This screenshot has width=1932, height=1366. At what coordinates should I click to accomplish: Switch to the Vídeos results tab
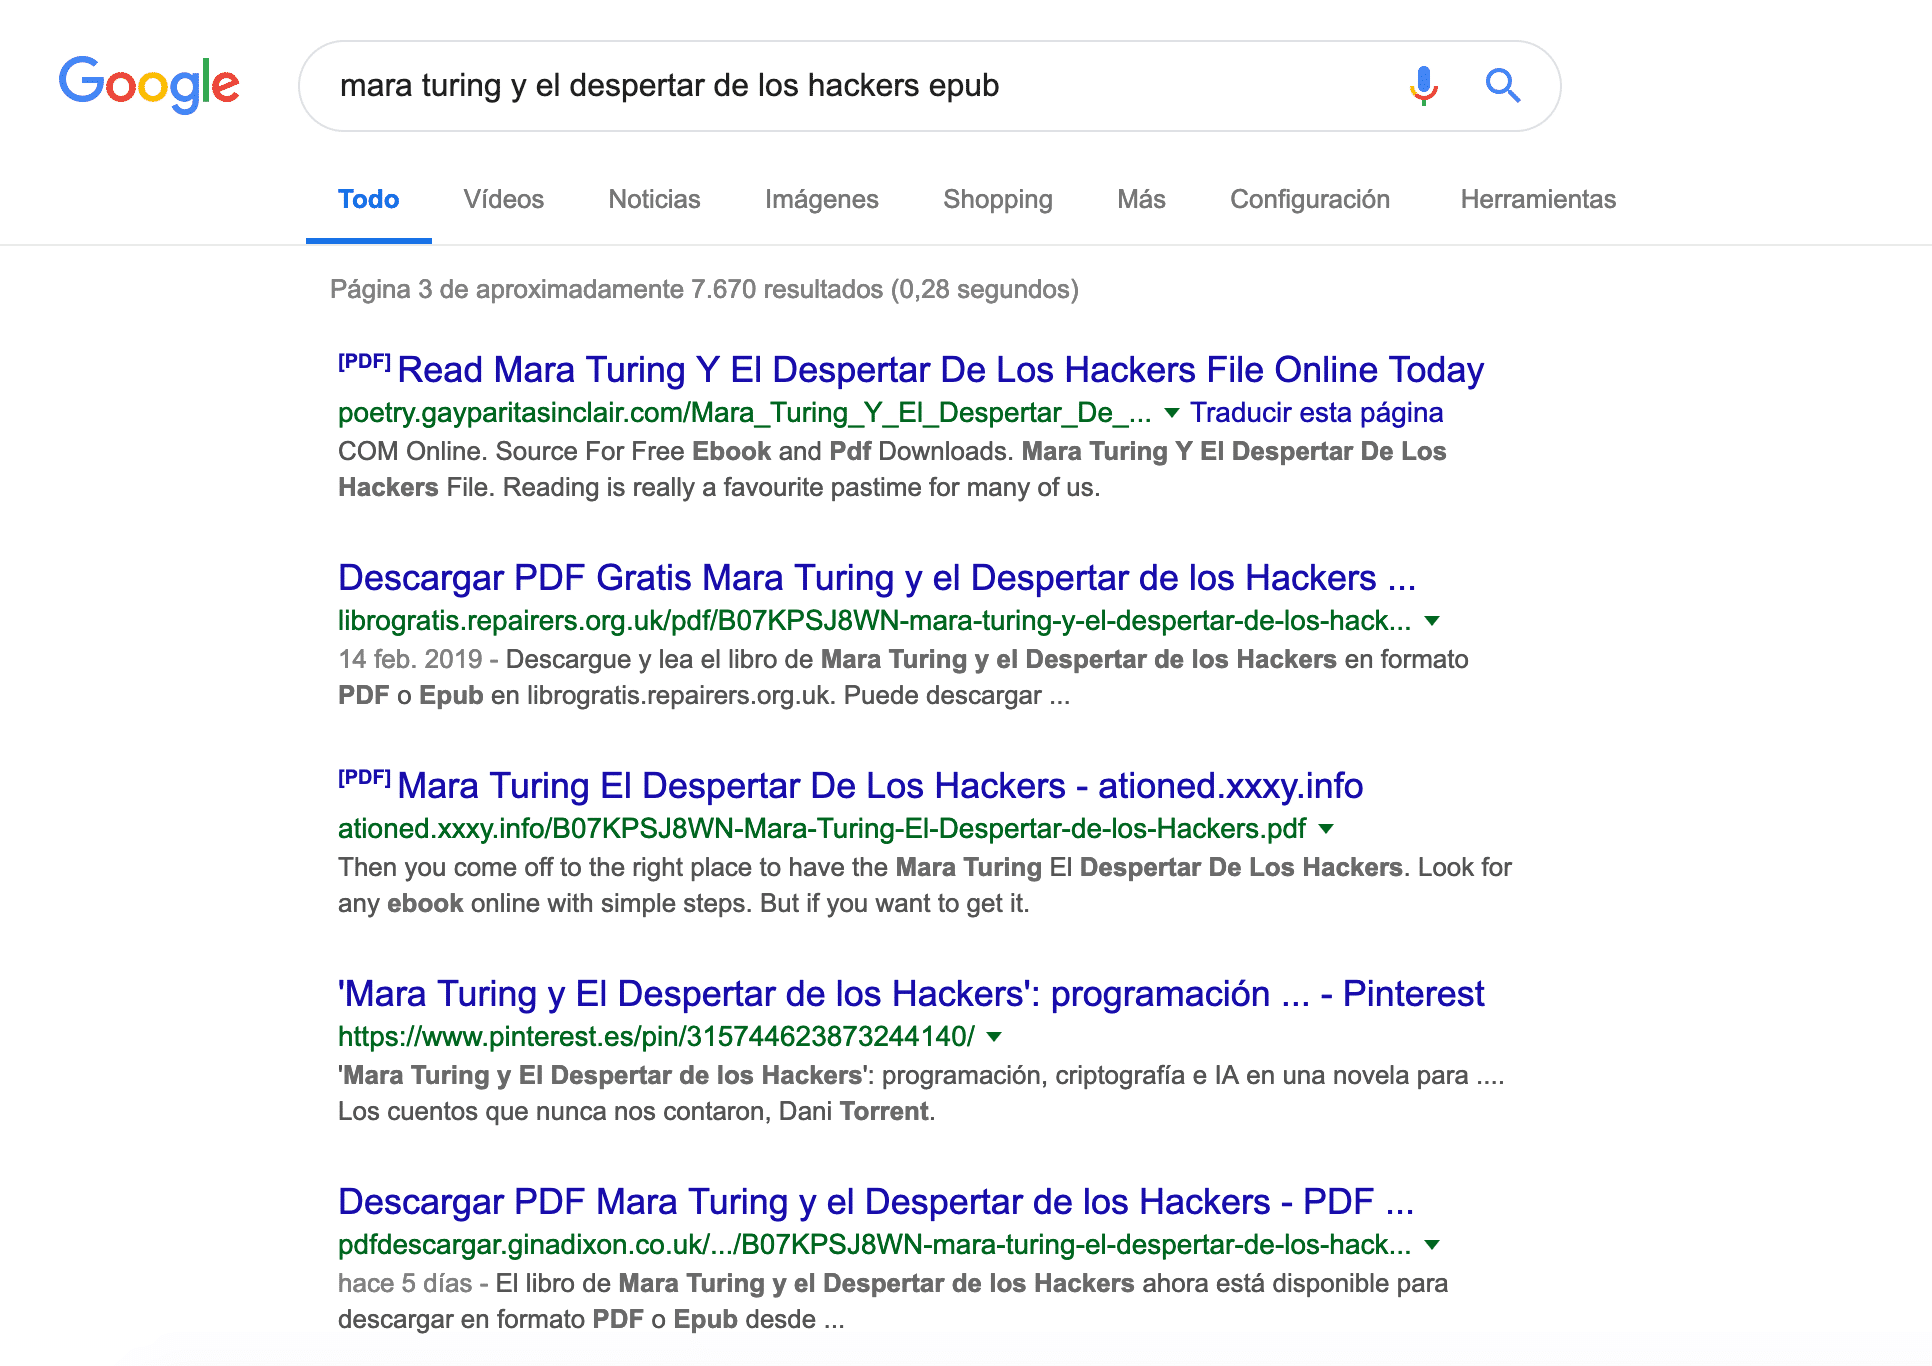(503, 199)
